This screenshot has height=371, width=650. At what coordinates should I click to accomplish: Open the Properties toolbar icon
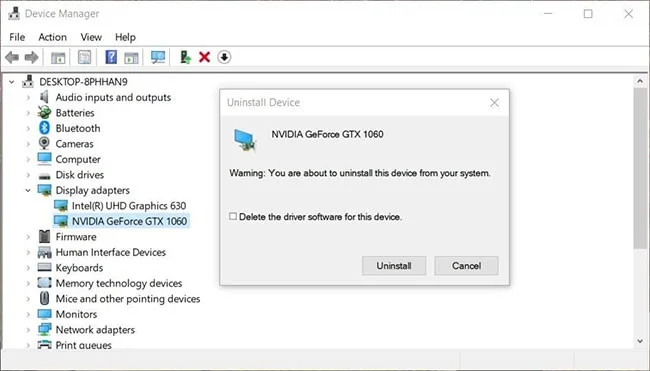[85, 57]
